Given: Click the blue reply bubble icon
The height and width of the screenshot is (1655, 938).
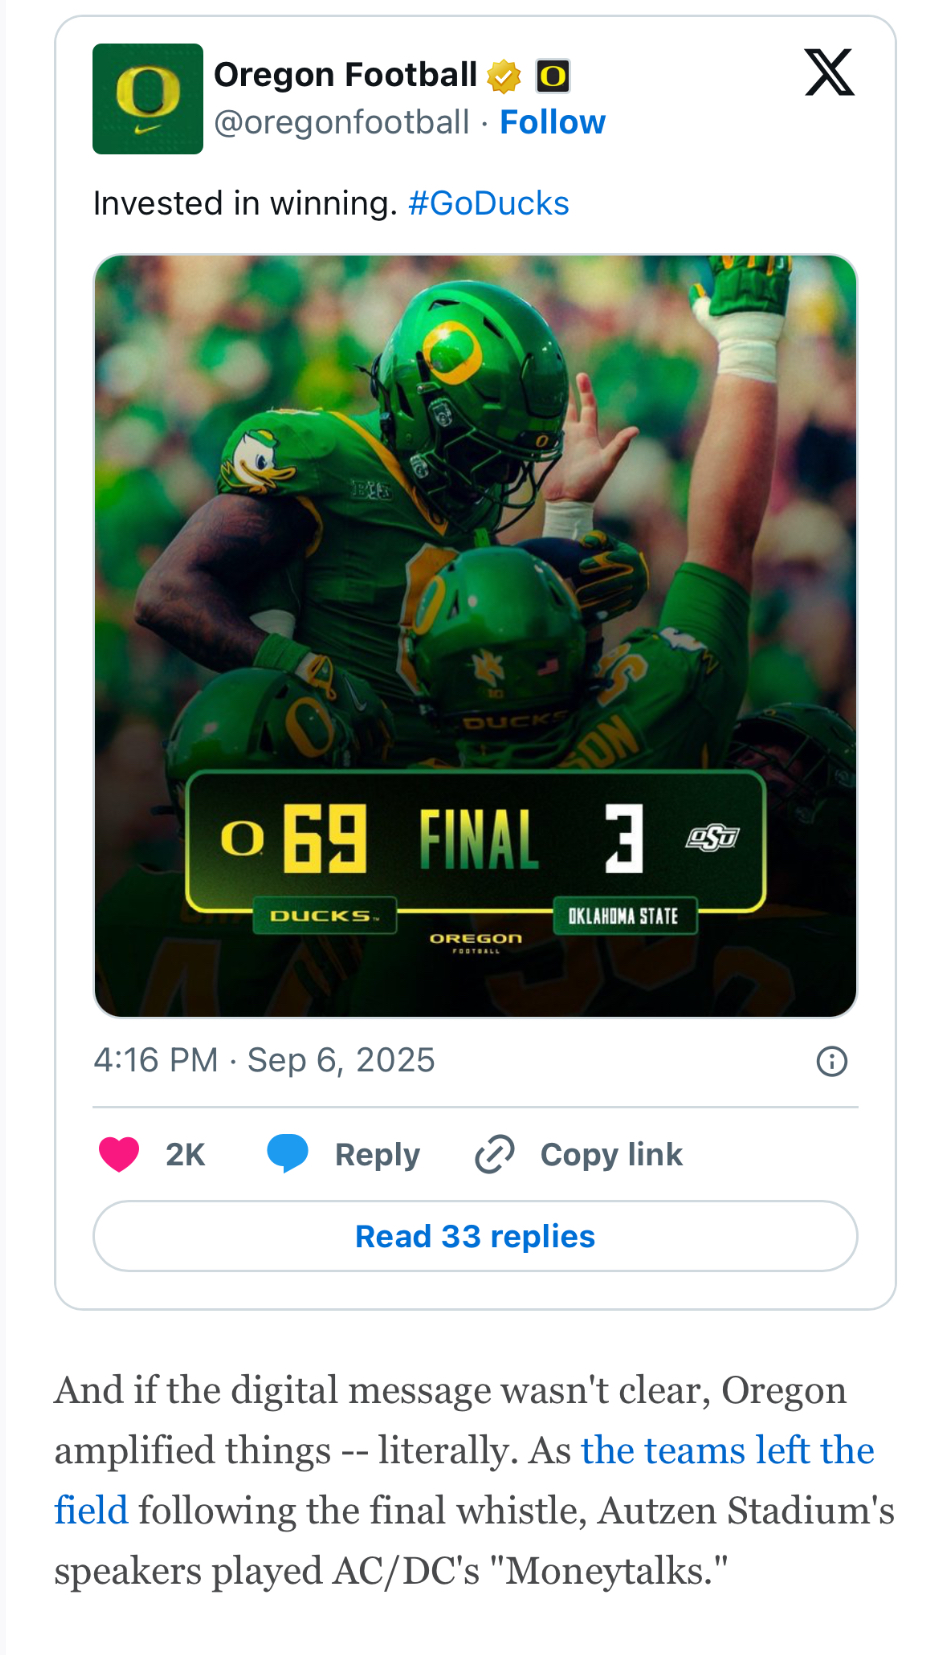Looking at the screenshot, I should 287,1154.
